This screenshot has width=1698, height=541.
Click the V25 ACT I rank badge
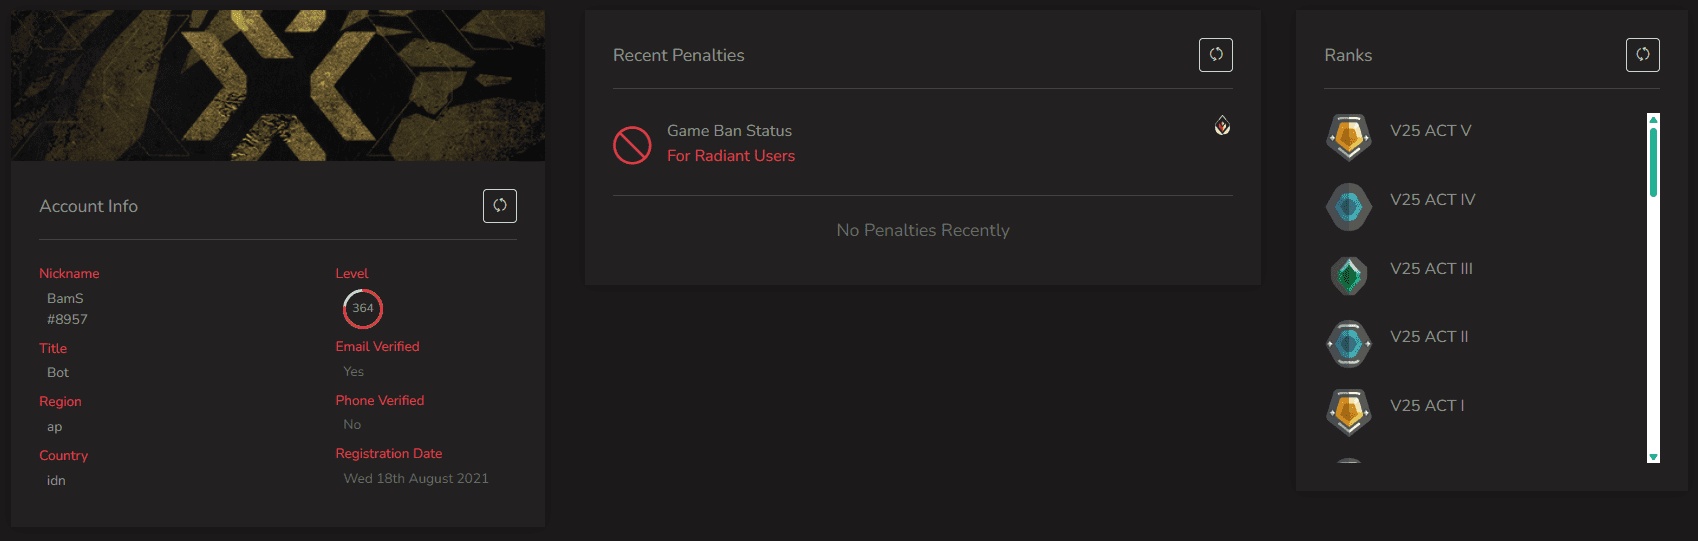[x=1349, y=412]
